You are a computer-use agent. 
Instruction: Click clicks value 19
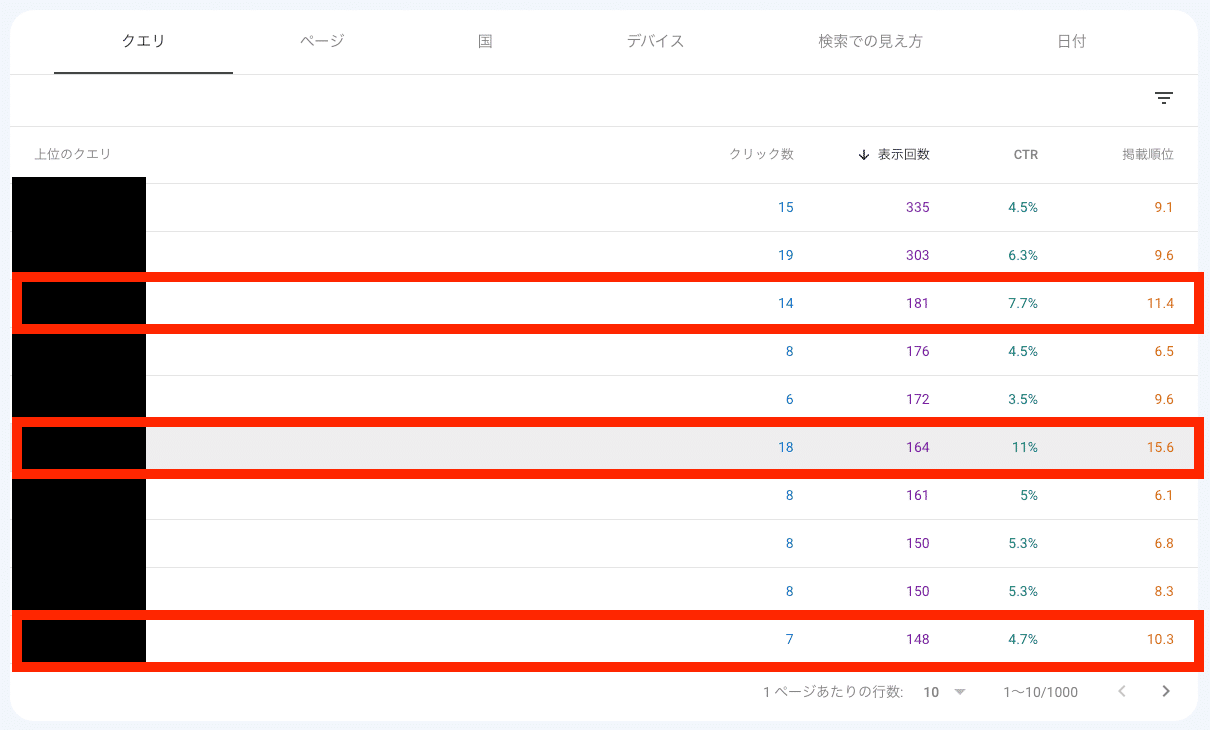tap(786, 255)
